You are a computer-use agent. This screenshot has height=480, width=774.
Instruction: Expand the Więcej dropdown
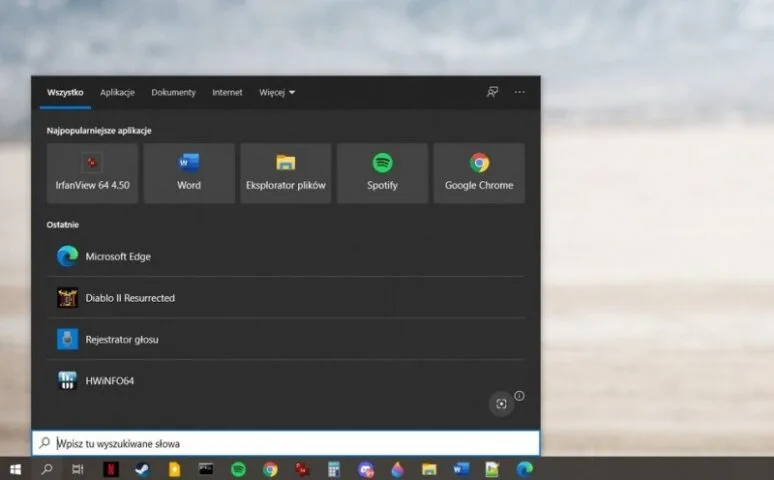click(x=277, y=92)
